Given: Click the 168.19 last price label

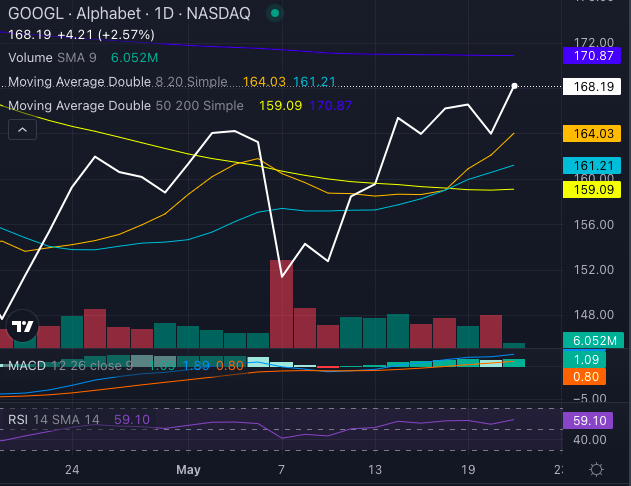Looking at the screenshot, I should (592, 86).
